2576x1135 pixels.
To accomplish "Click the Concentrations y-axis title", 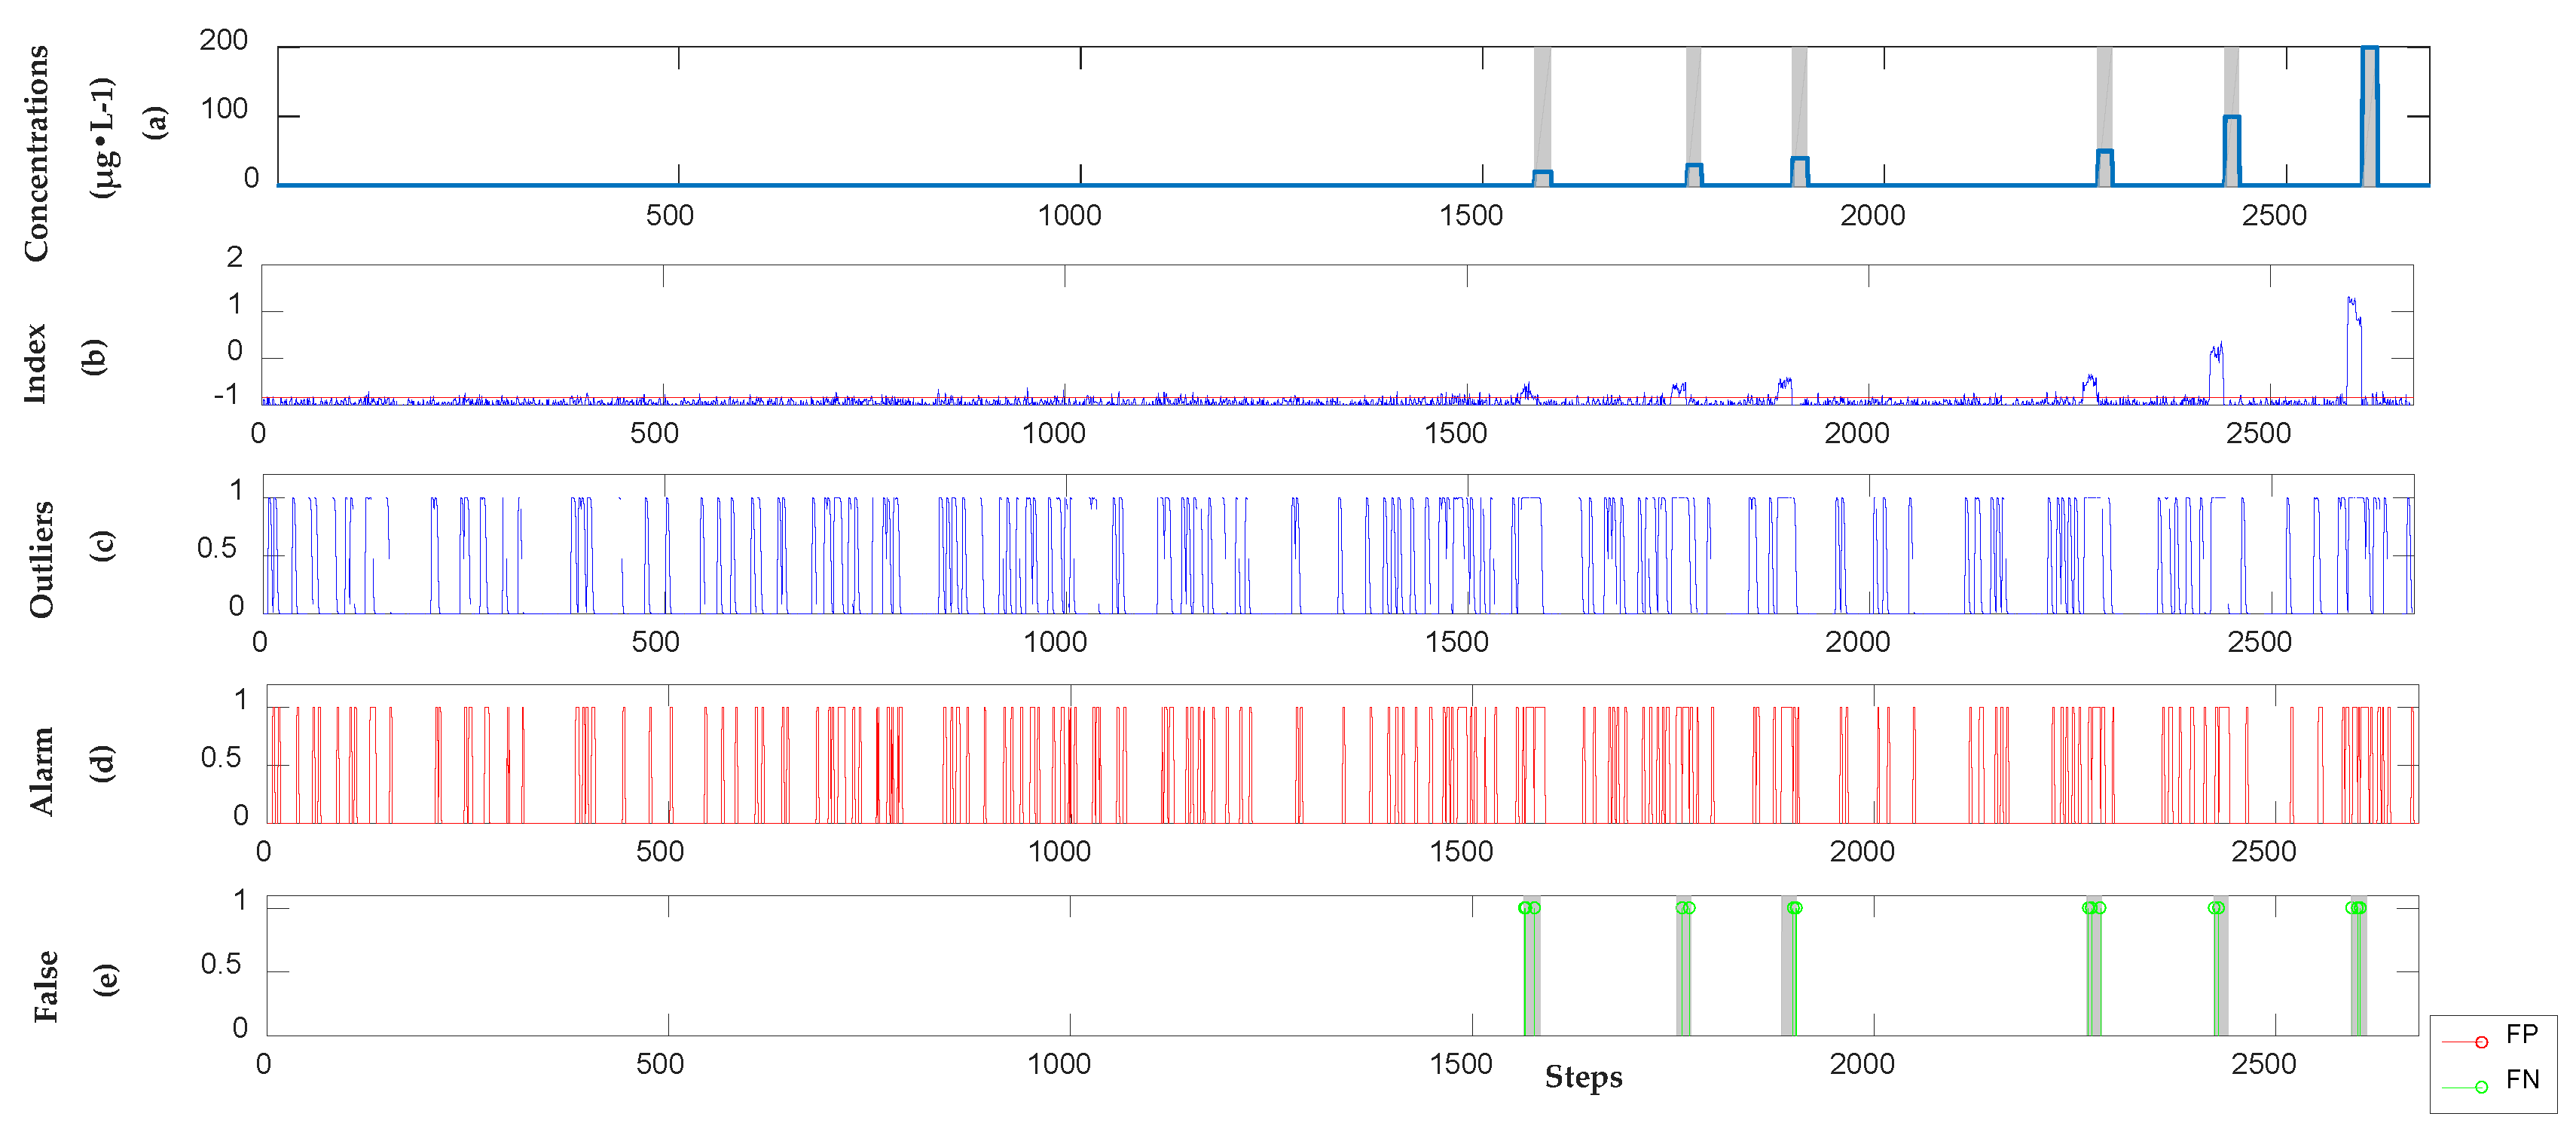I will (36, 153).
